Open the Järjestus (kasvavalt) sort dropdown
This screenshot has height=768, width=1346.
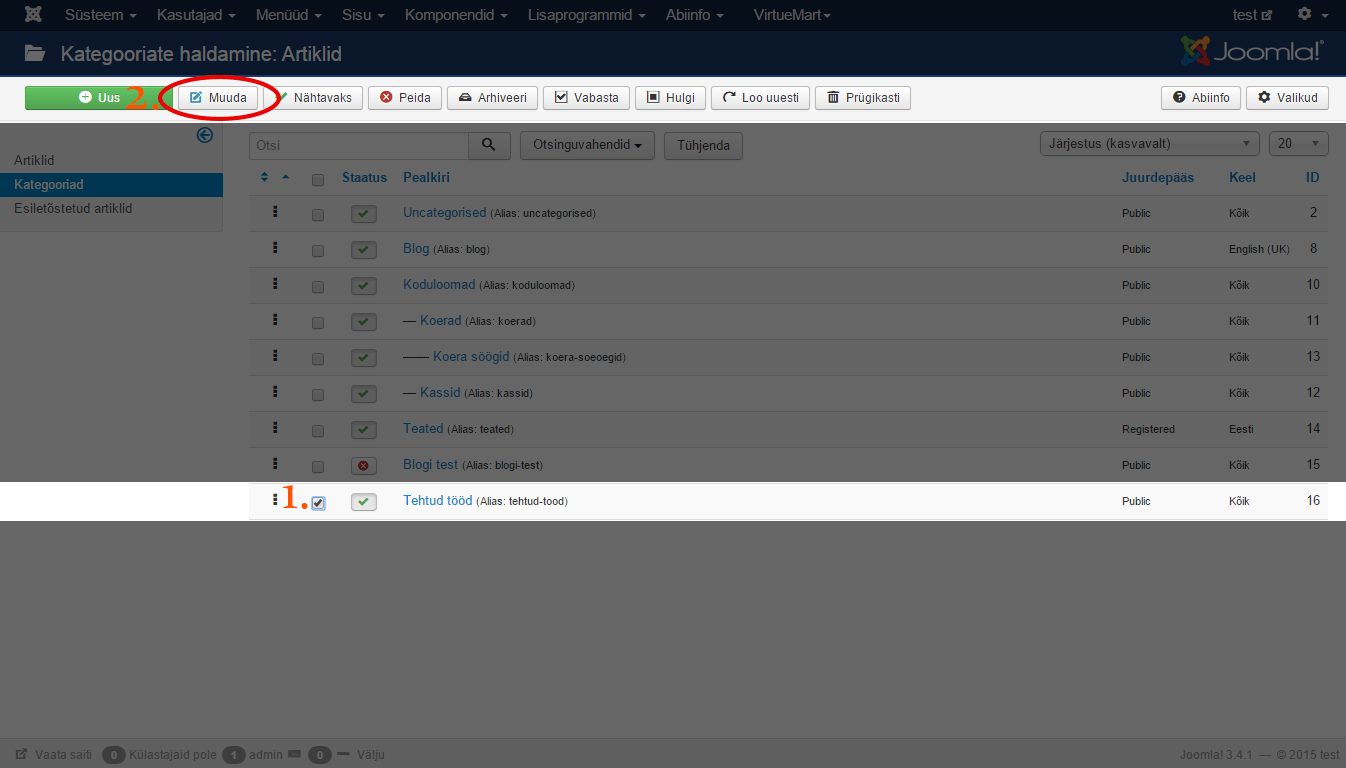coord(1150,144)
